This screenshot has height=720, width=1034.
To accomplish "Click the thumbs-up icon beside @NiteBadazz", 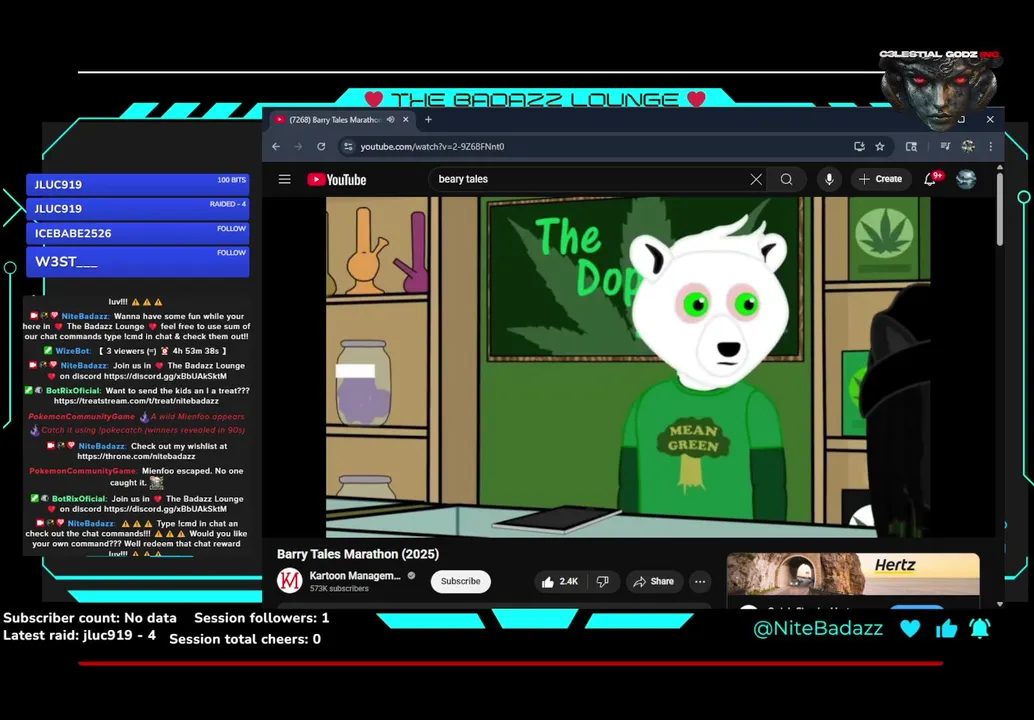I will (x=946, y=628).
